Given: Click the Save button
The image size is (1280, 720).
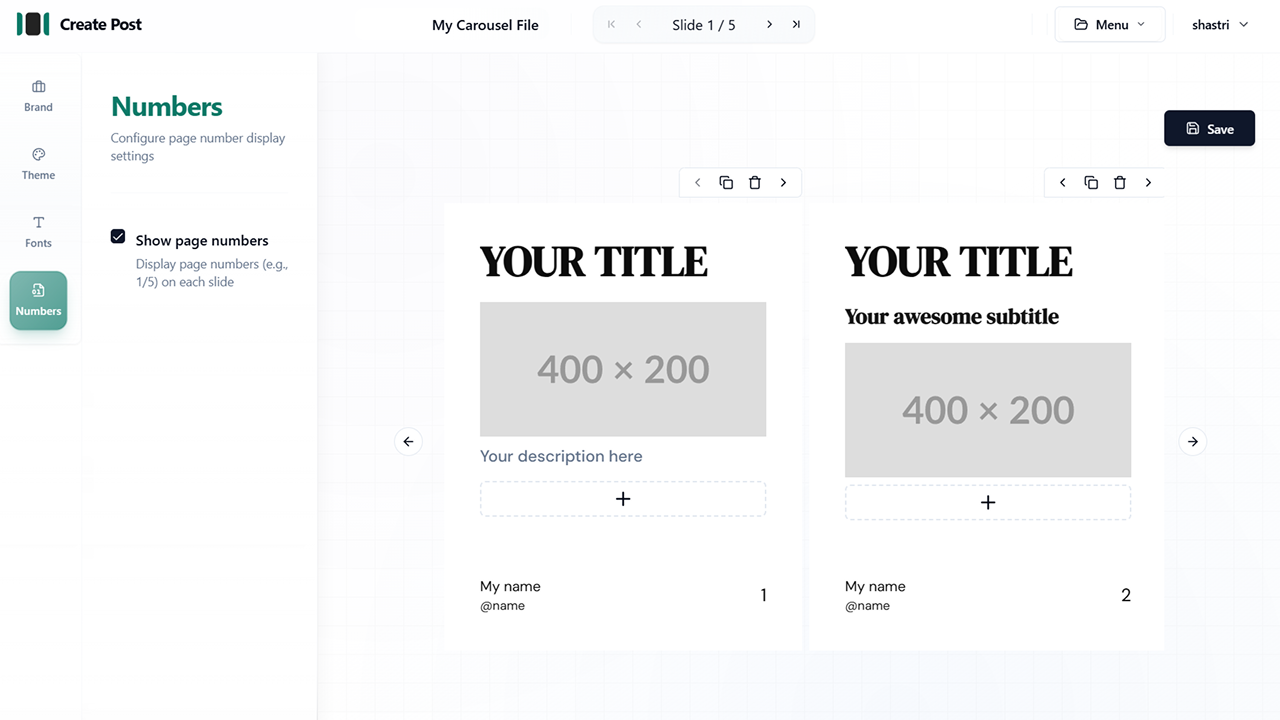Looking at the screenshot, I should pos(1209,128).
